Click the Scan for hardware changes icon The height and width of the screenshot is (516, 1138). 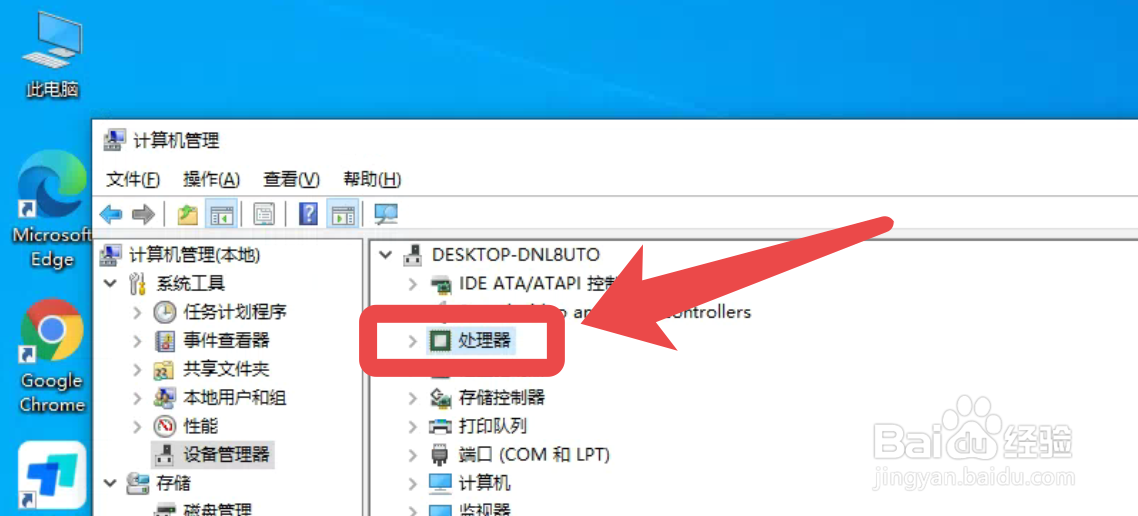[385, 213]
